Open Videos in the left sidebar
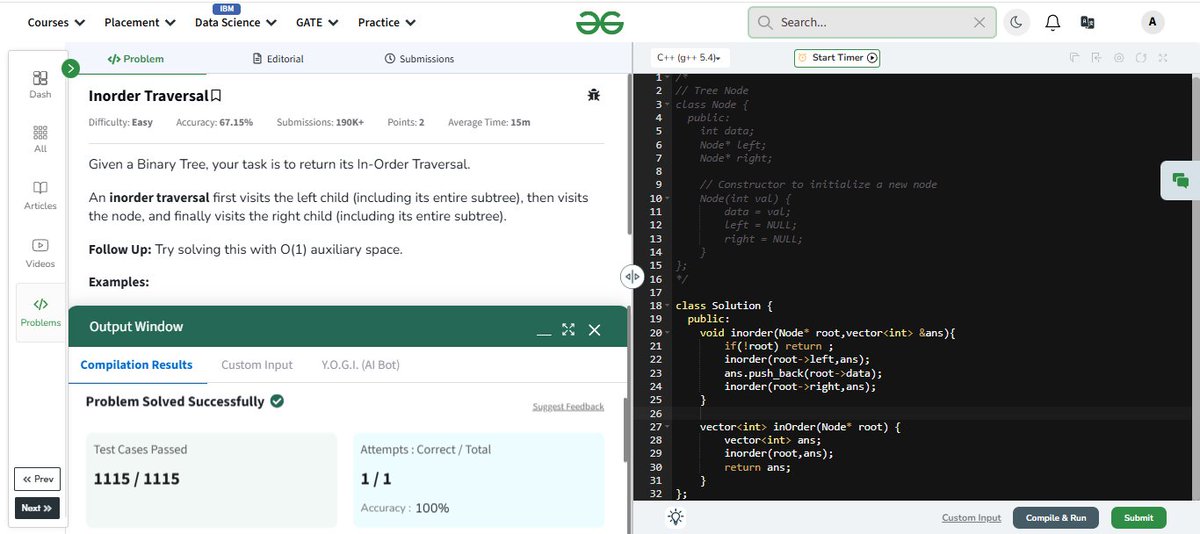This screenshot has width=1200, height=534. (x=40, y=253)
